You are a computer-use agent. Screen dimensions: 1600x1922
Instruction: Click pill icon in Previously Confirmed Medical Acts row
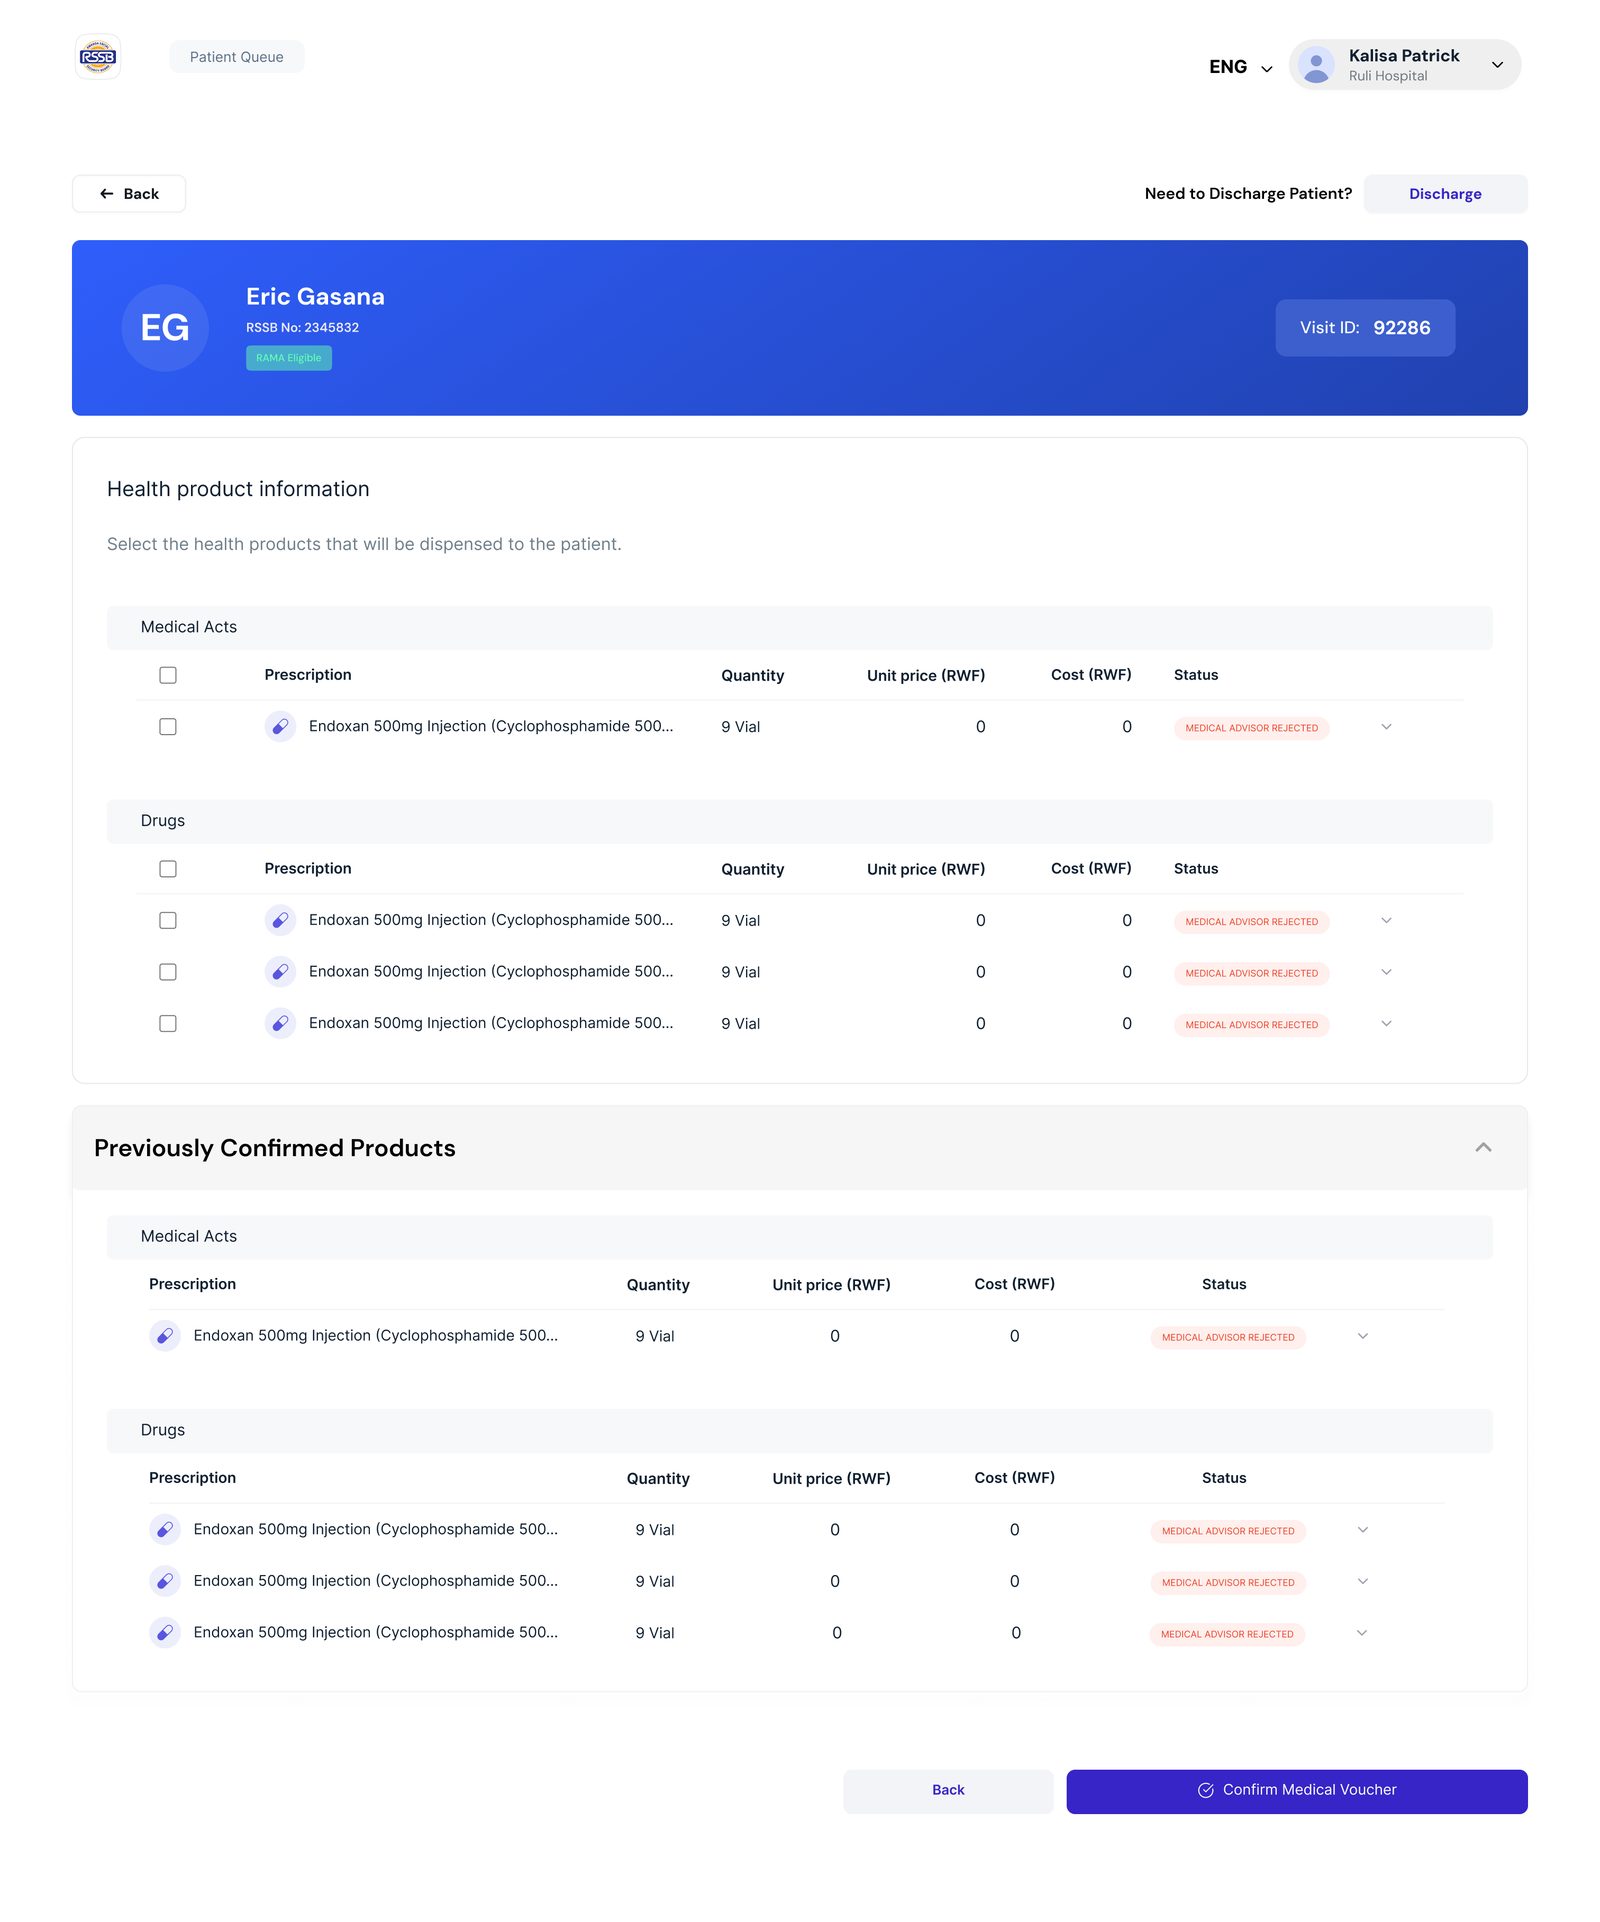click(x=165, y=1336)
